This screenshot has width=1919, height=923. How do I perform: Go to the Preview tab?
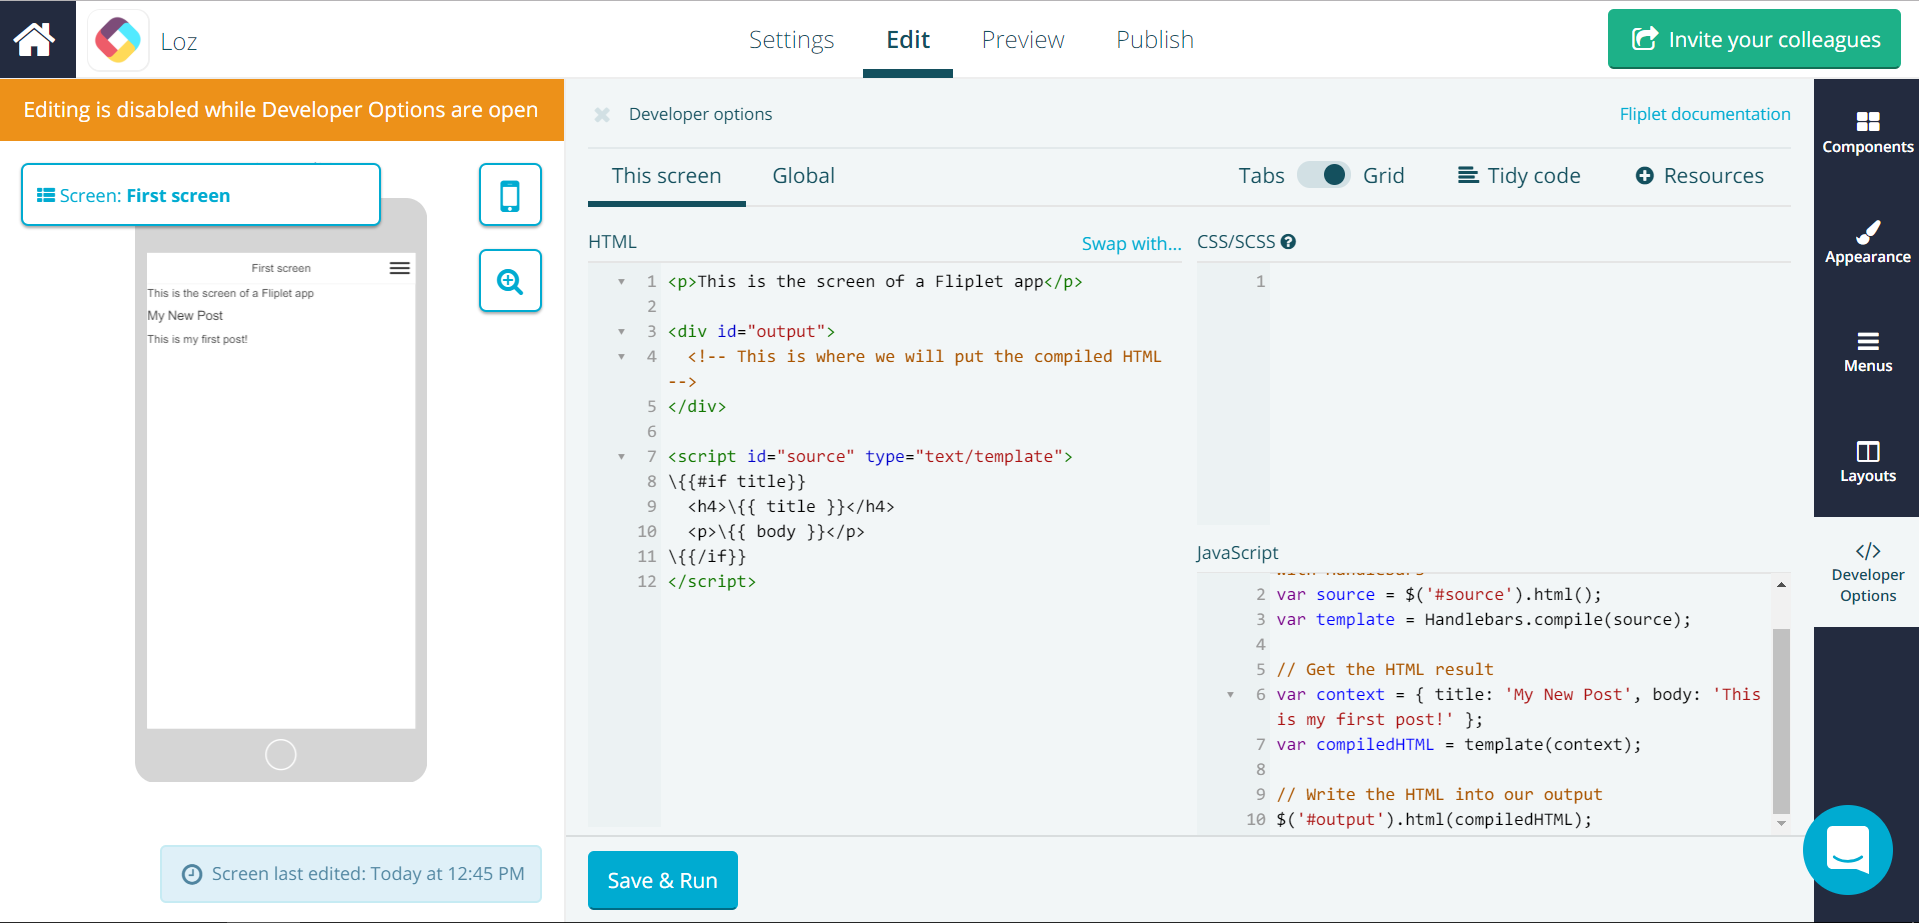click(x=1022, y=40)
